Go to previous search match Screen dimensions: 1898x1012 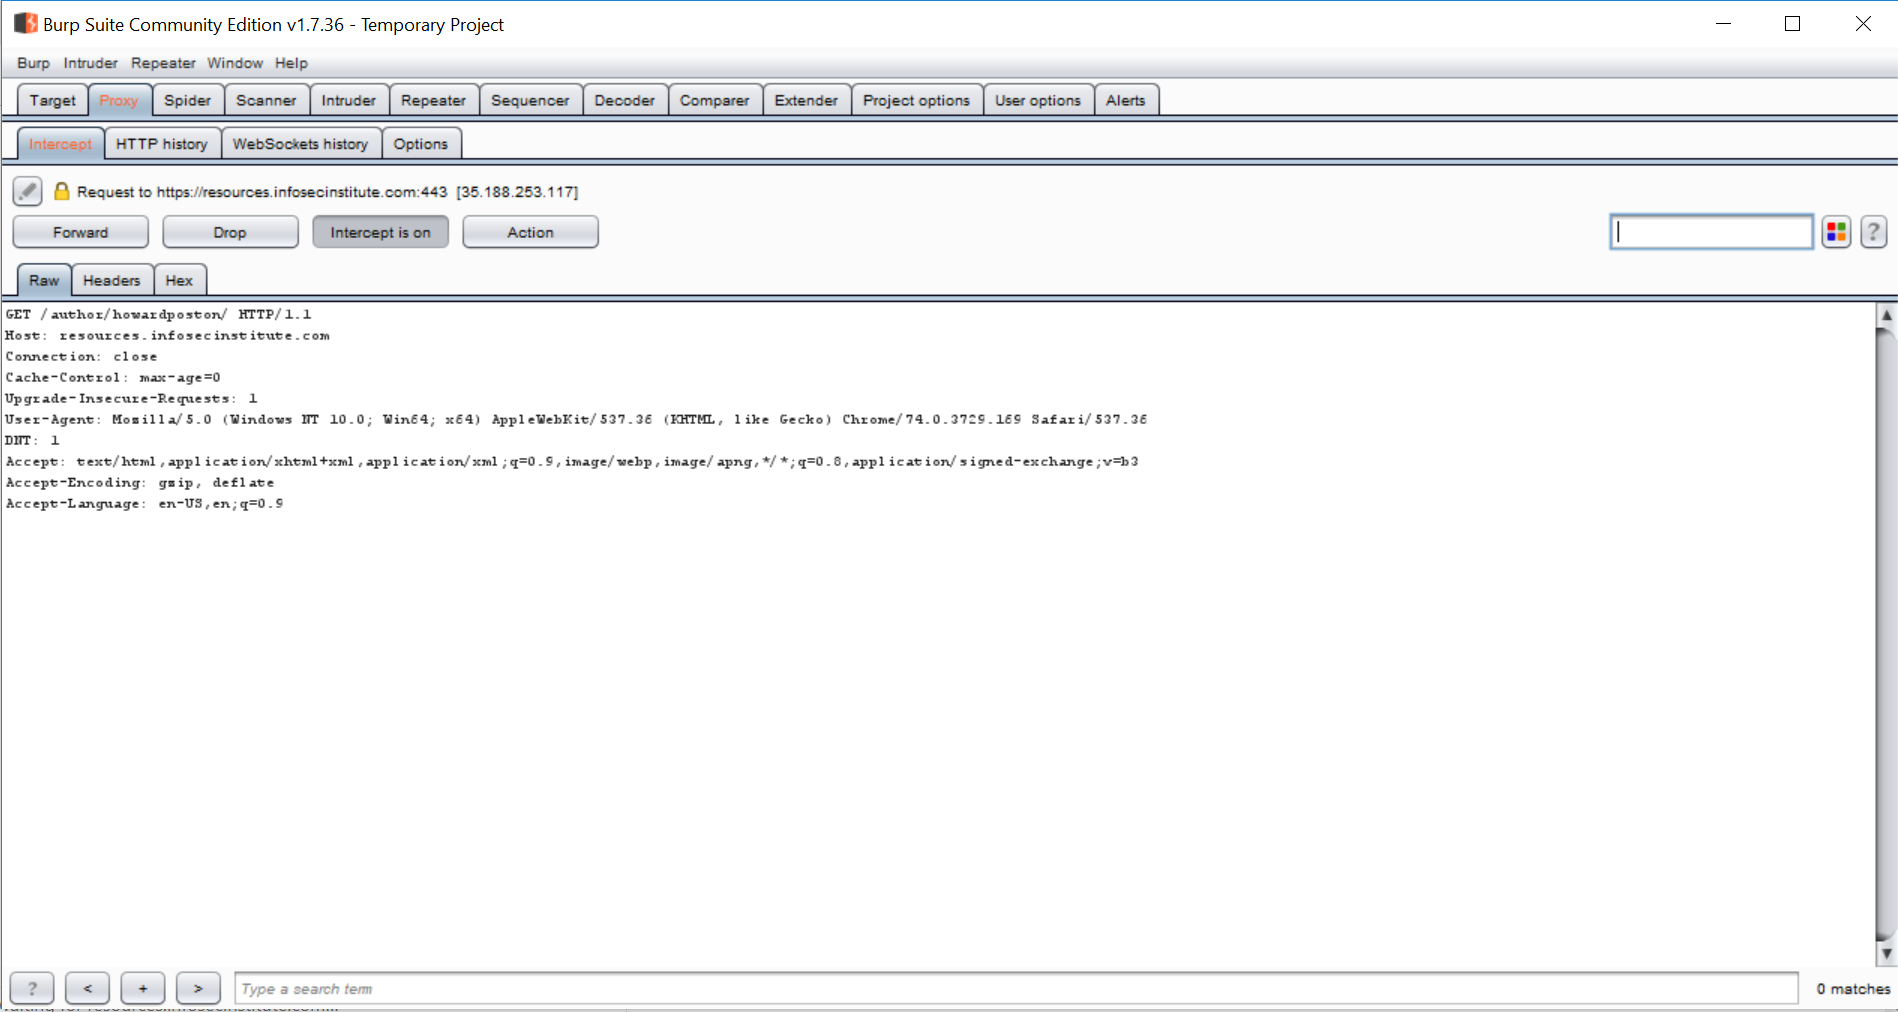pos(88,988)
